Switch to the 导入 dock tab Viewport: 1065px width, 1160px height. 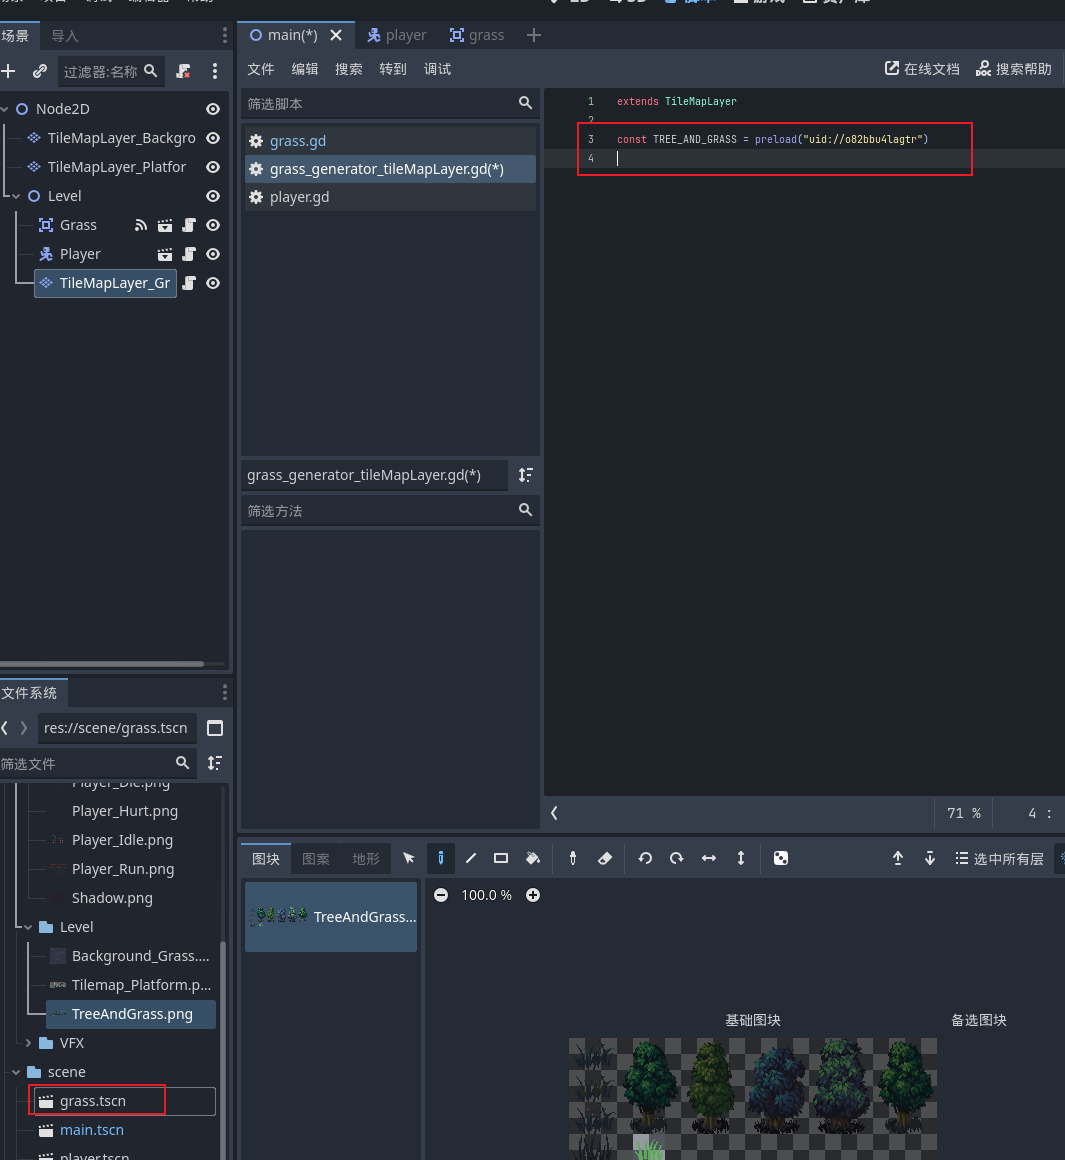click(64, 36)
